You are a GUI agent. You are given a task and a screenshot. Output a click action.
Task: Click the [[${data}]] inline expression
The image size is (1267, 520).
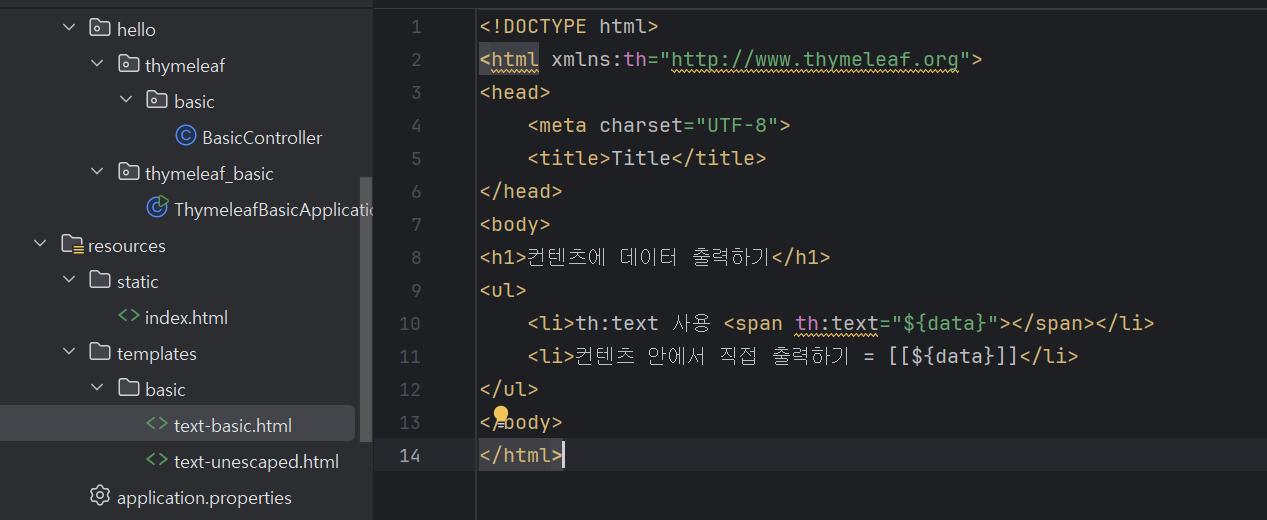(x=953, y=356)
